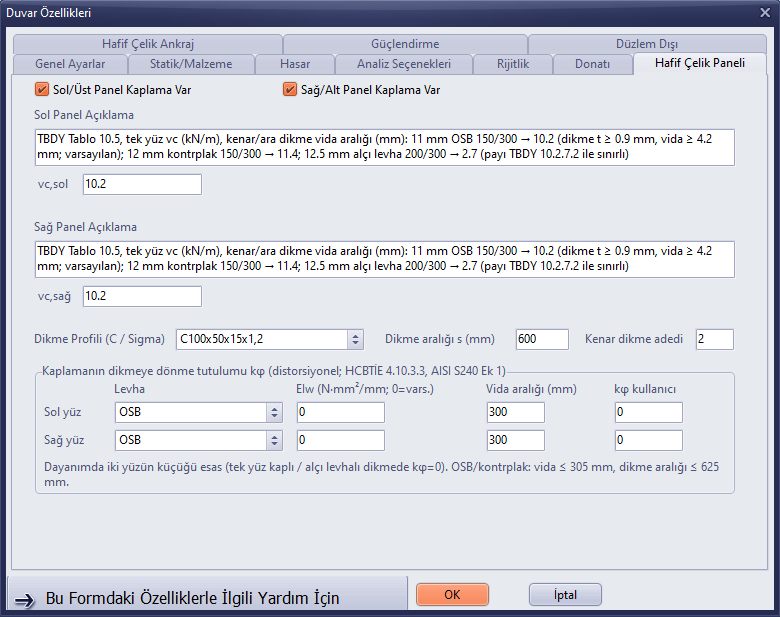Screen dimensions: 780x617
Task: Toggle Sol/Üst Panel Kaplama Var checkbox
Action: pos(42,90)
